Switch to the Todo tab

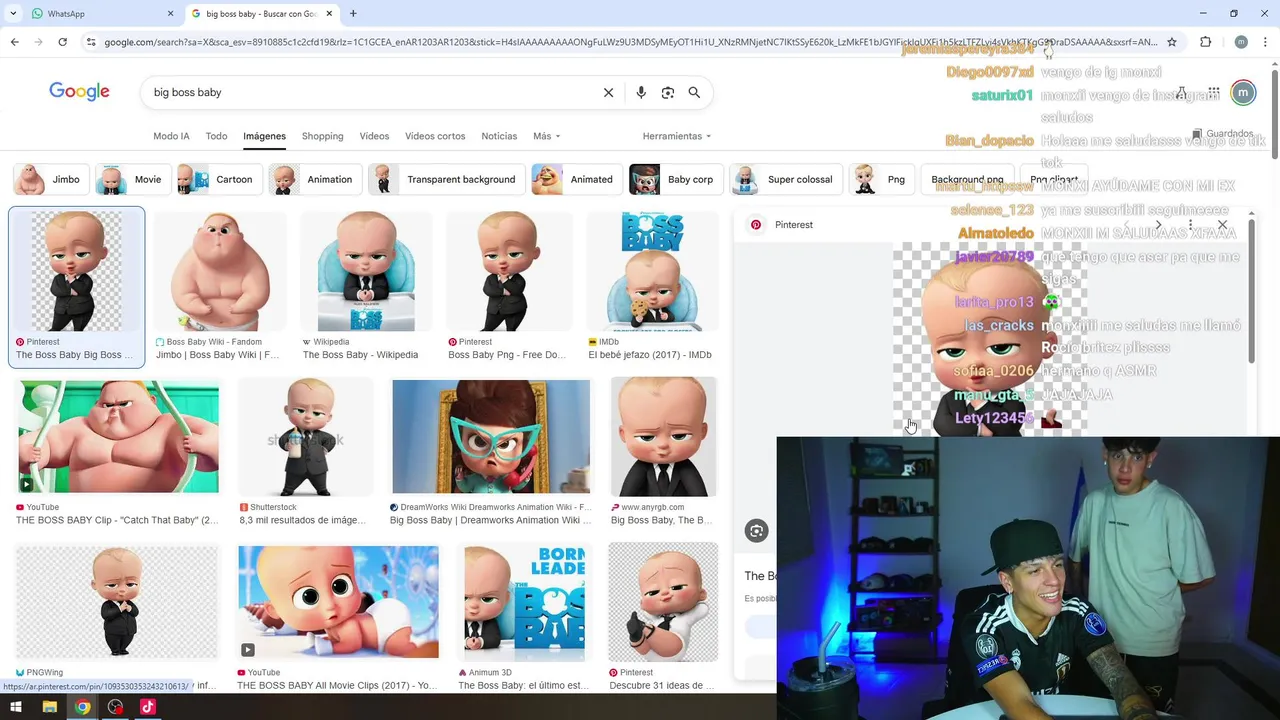216,136
